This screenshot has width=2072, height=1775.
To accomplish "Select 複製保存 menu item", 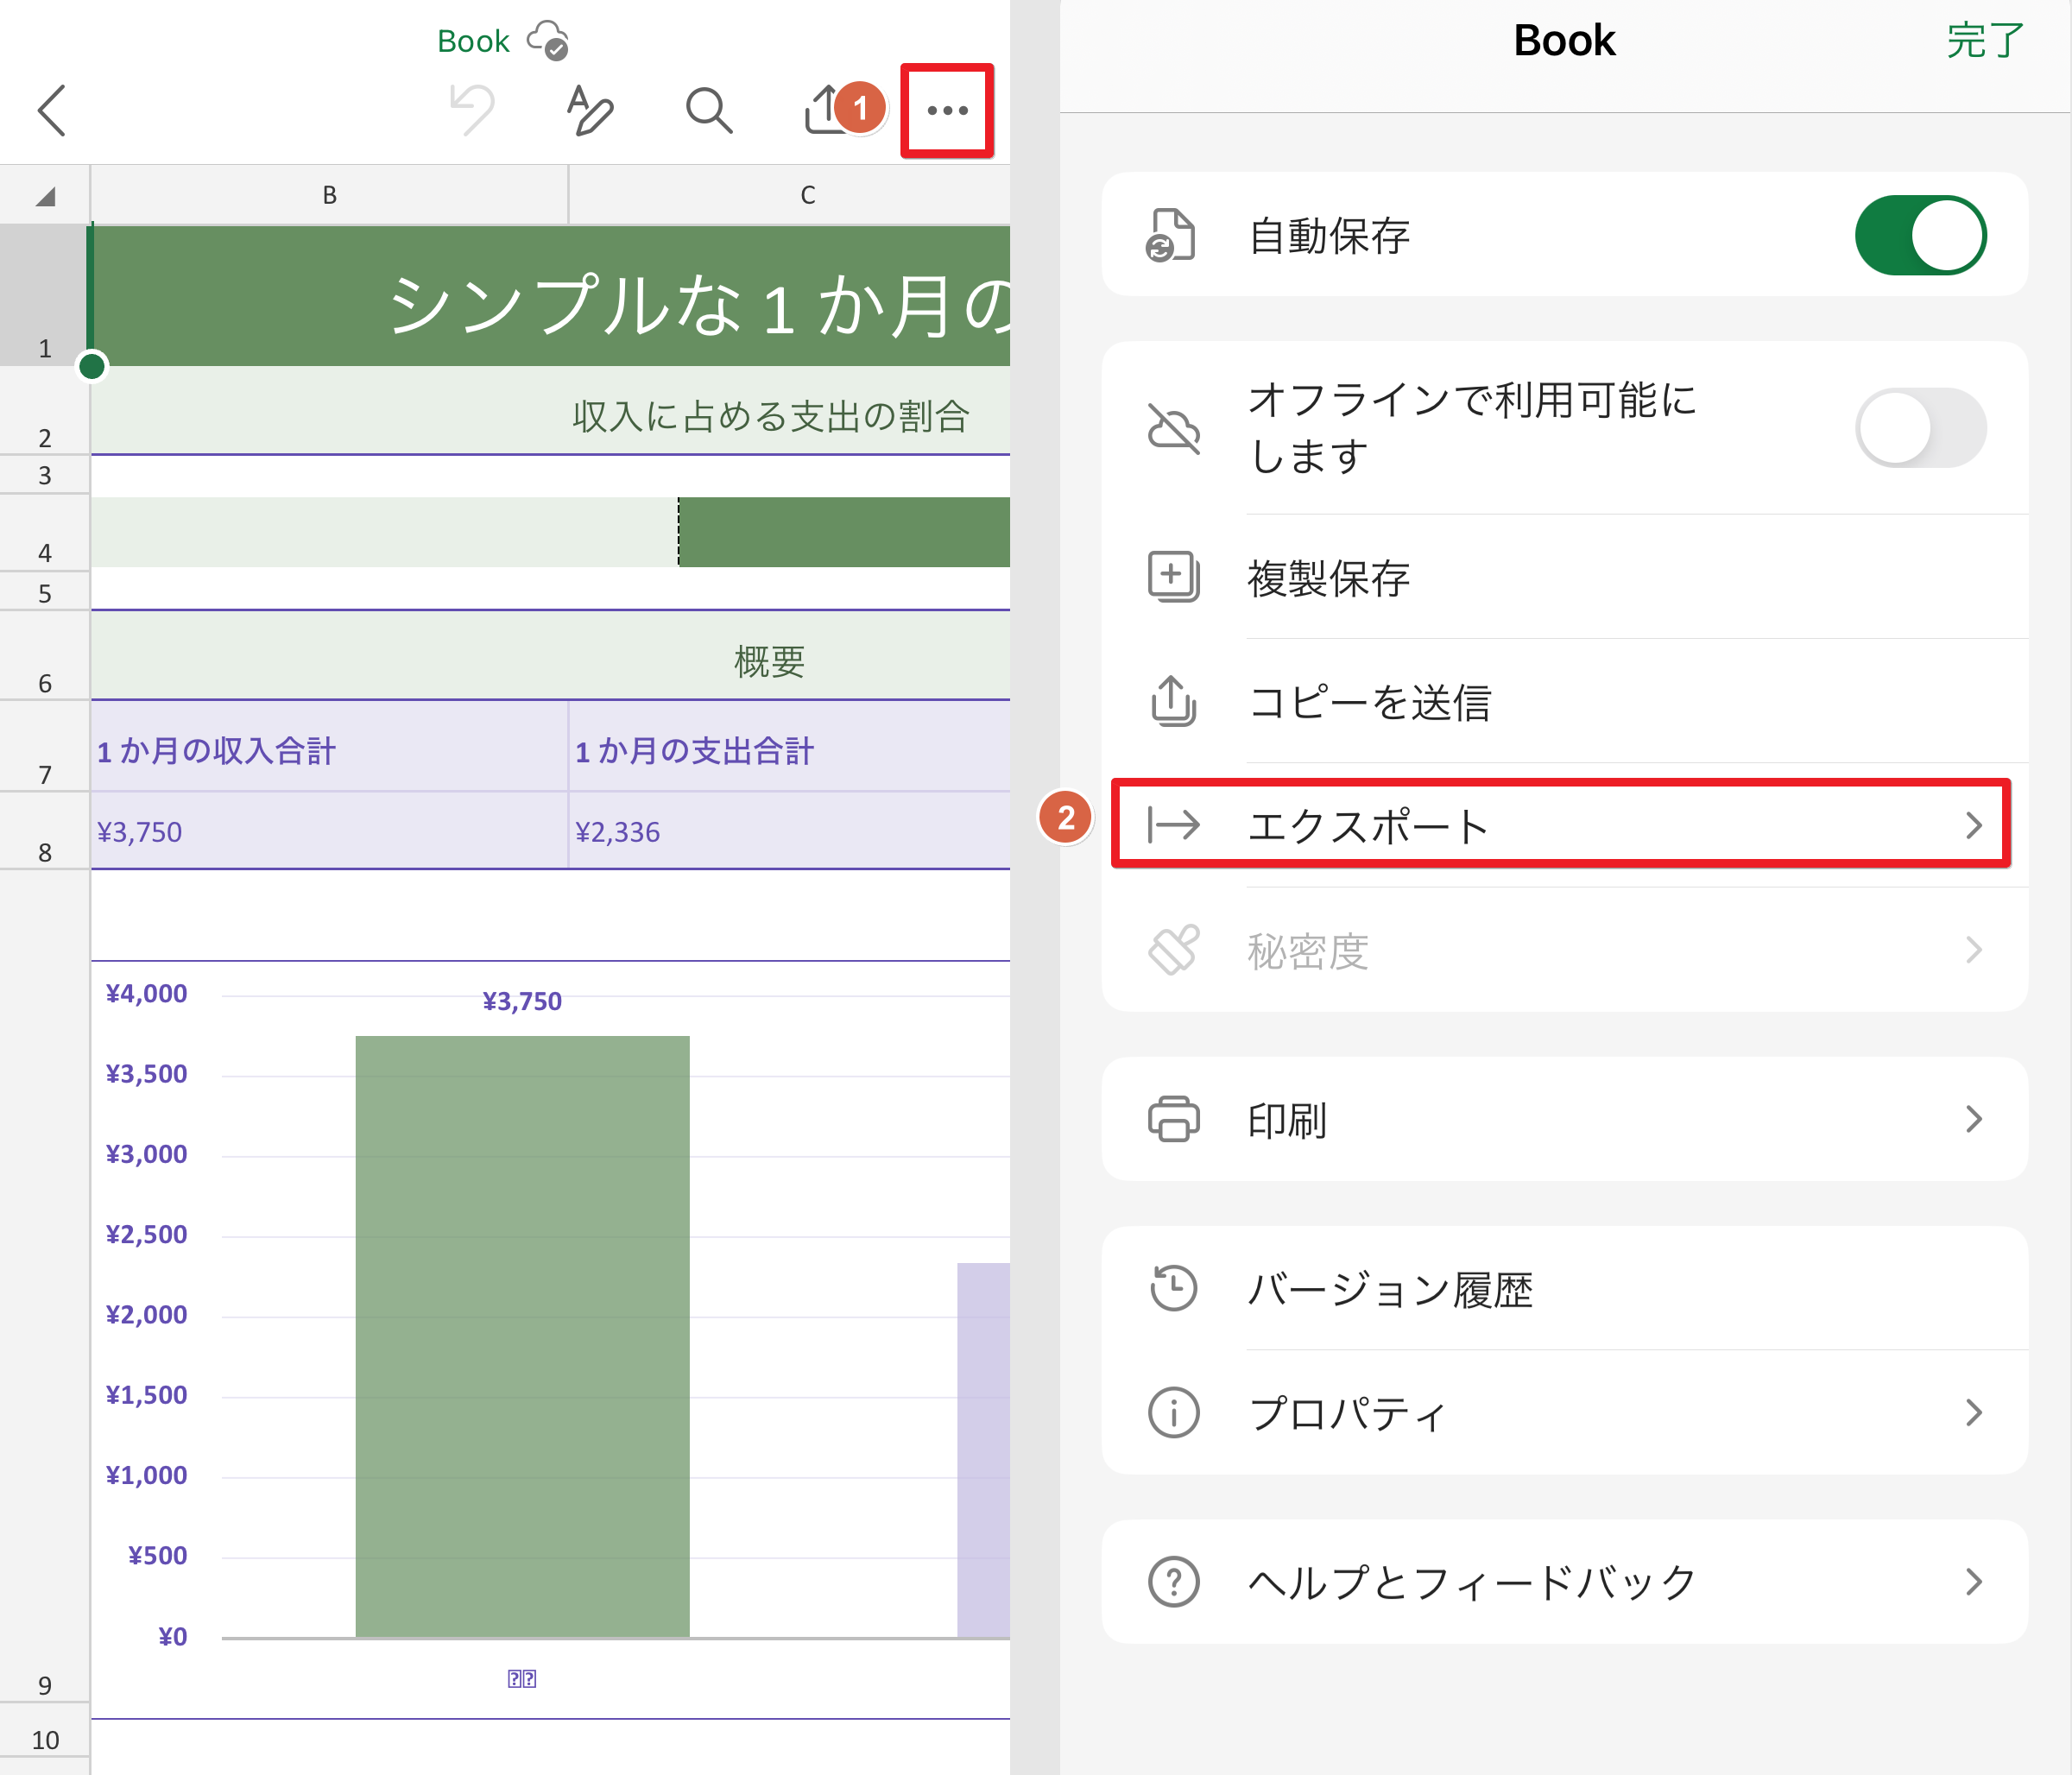I will [x=1565, y=577].
